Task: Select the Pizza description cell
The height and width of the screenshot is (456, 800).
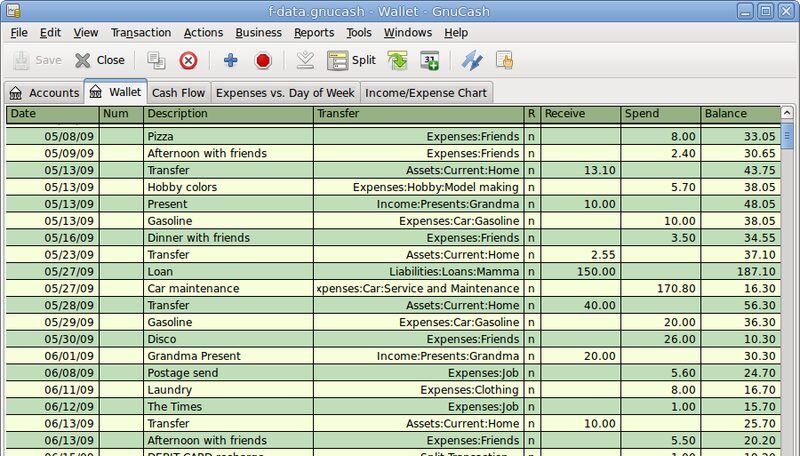Action: 229,136
